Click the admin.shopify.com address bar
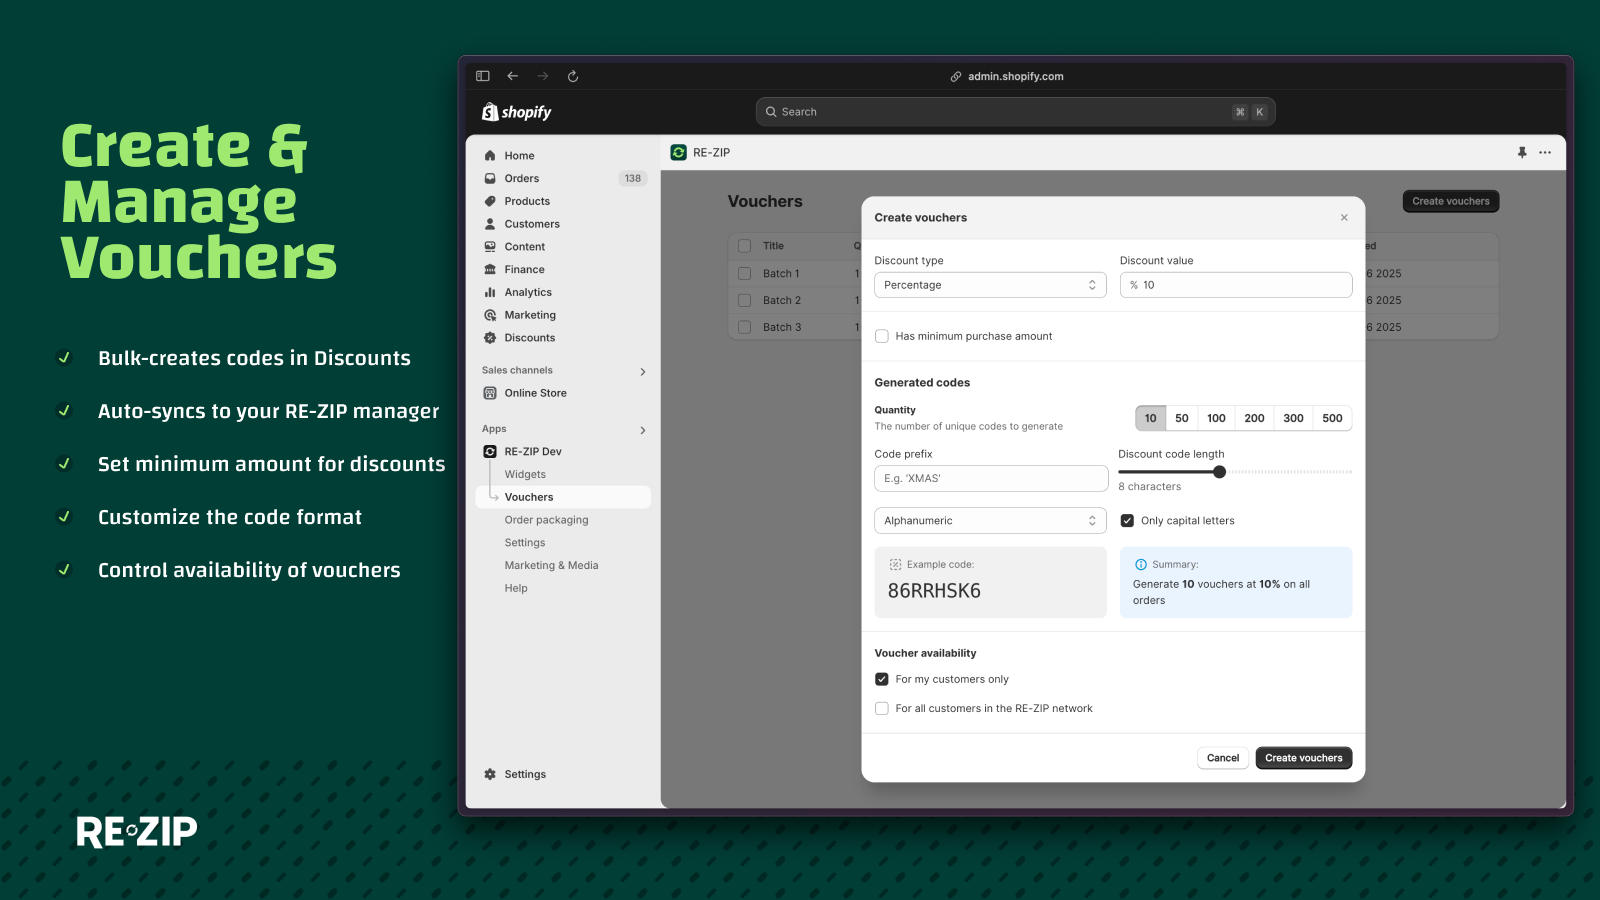This screenshot has width=1600, height=900. pyautogui.click(x=1015, y=76)
